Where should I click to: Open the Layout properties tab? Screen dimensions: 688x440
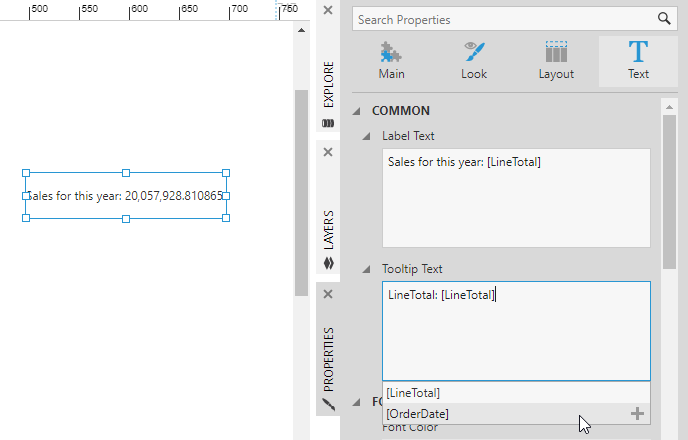tap(556, 61)
